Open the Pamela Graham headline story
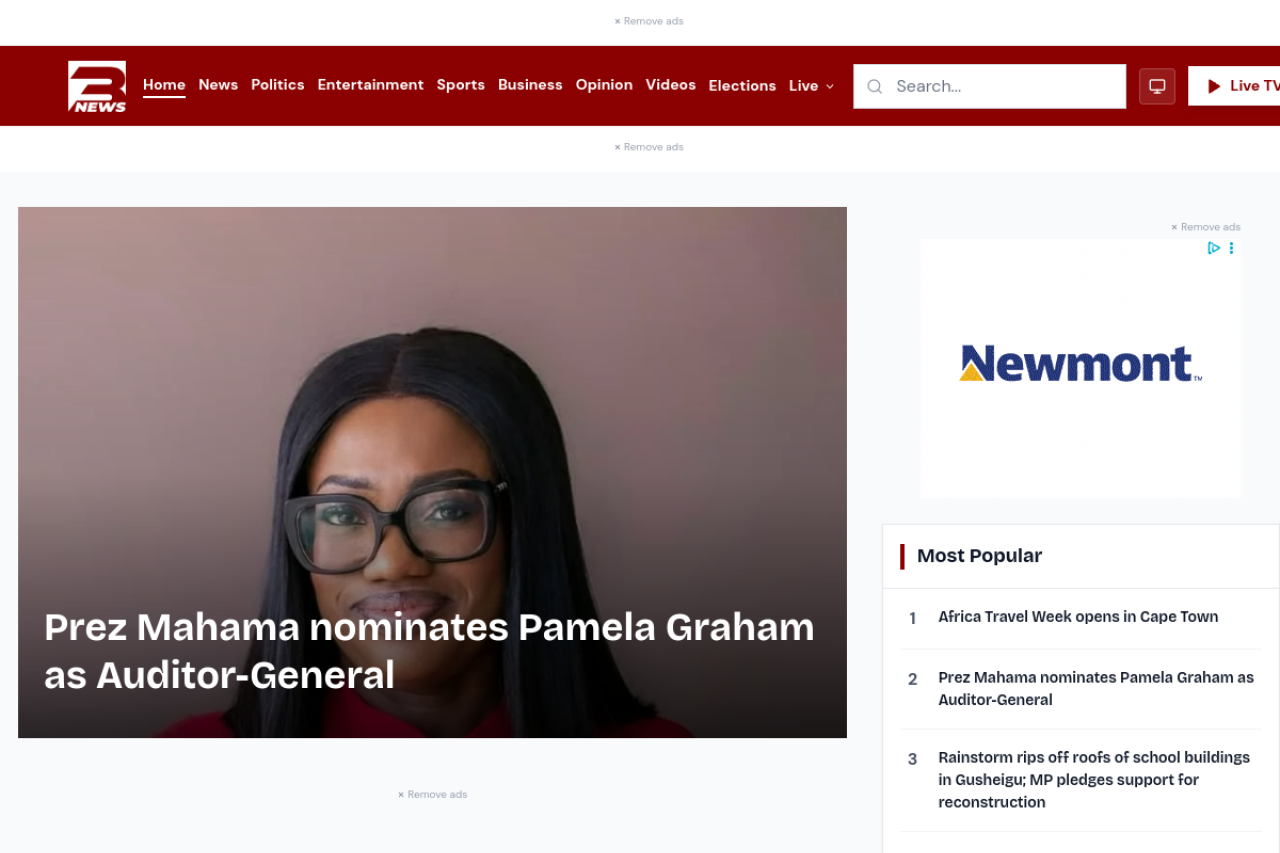 coord(429,651)
